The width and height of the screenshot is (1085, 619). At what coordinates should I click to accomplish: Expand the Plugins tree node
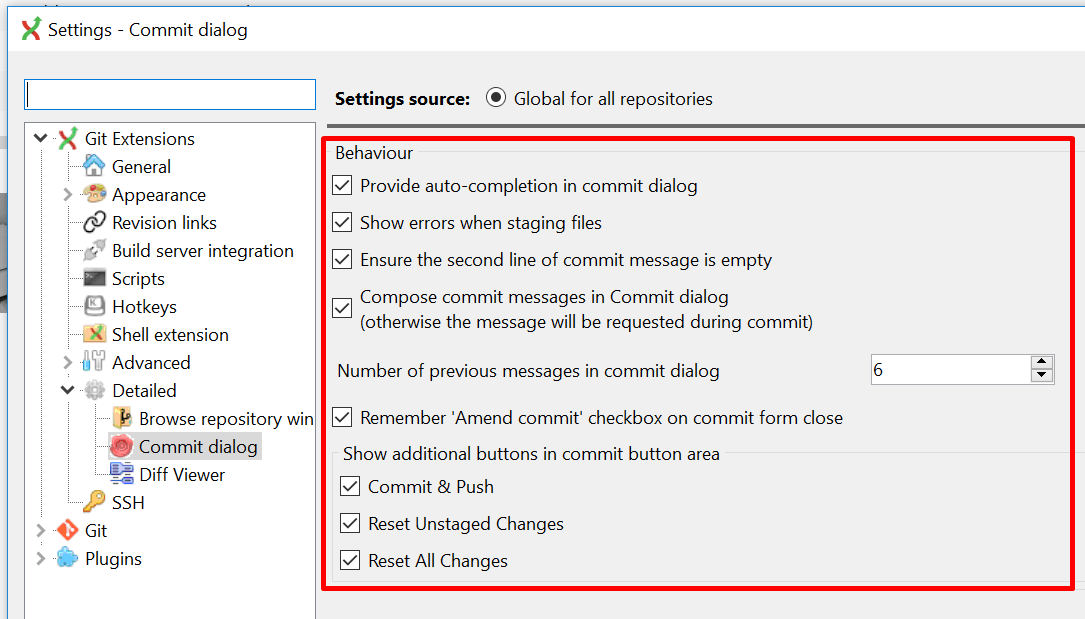click(40, 558)
